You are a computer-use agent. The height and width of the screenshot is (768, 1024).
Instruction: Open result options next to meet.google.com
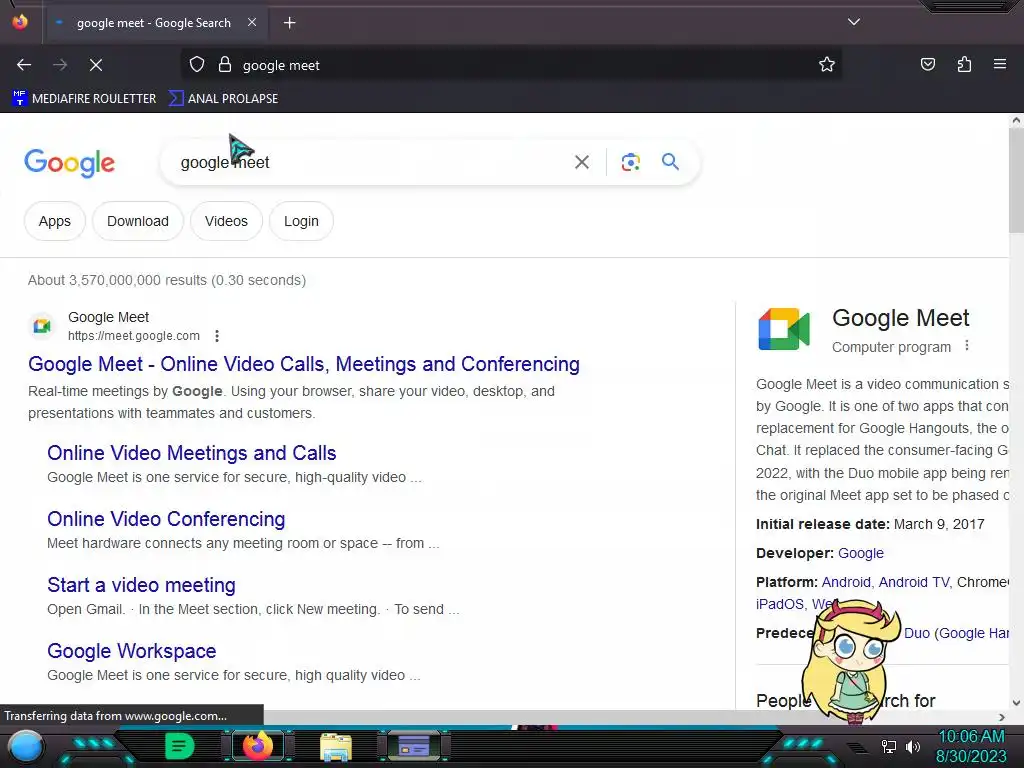coord(217,336)
